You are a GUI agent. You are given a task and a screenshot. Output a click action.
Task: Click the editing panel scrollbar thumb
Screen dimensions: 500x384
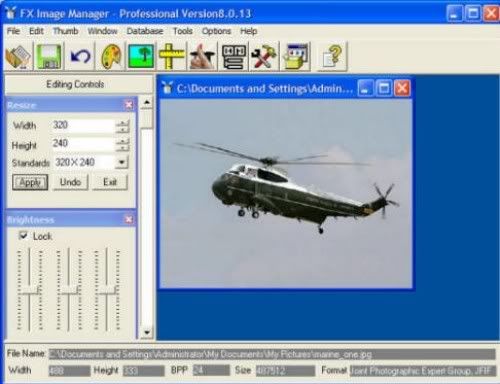click(147, 118)
